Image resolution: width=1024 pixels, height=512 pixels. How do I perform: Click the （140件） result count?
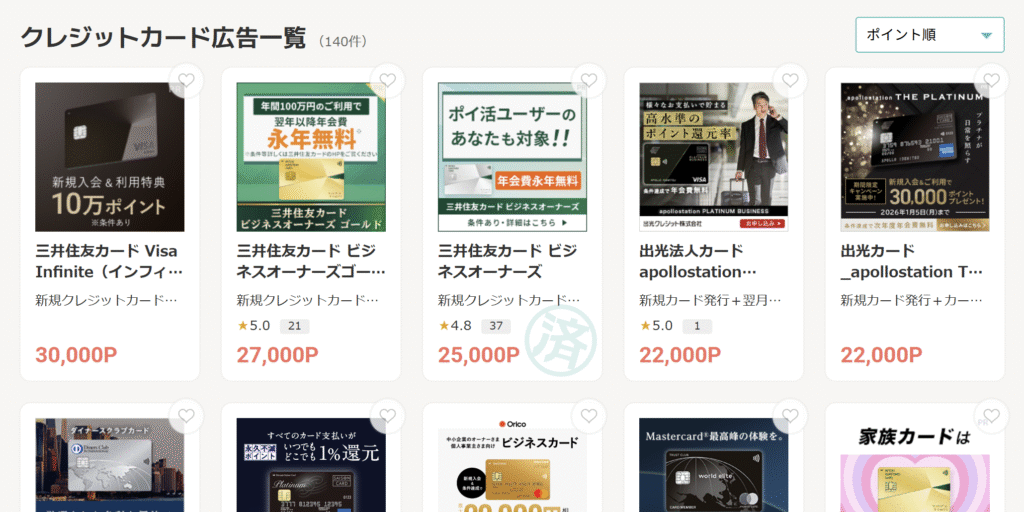click(343, 42)
